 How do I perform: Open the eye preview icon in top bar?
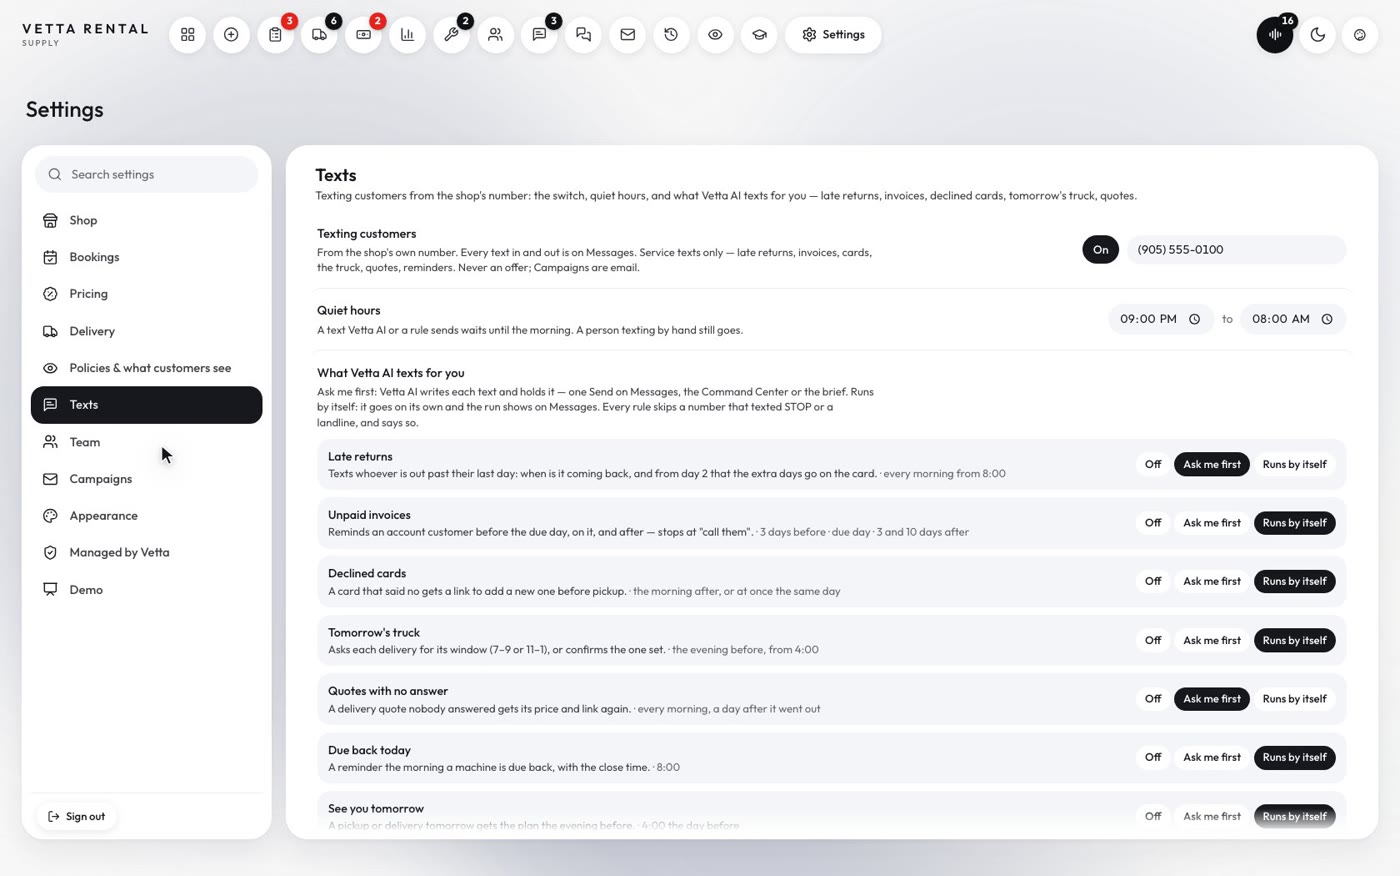pos(715,35)
